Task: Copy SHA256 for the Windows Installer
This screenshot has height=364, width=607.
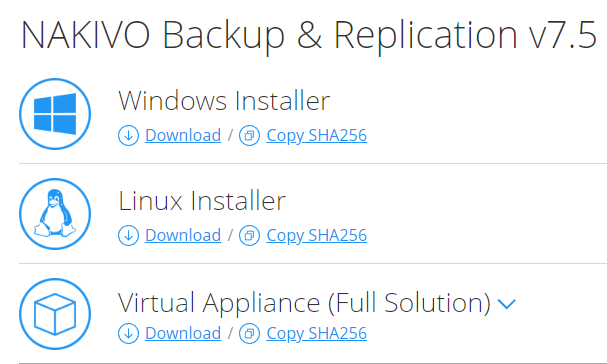Action: click(x=316, y=136)
